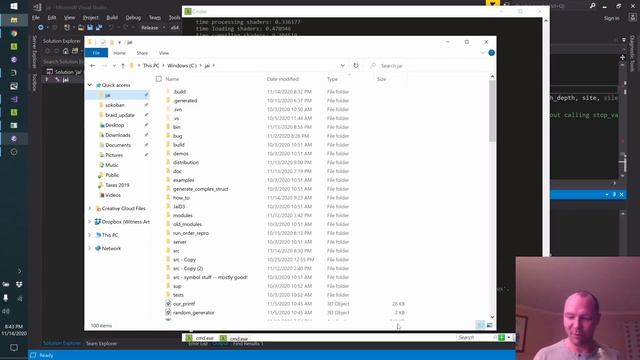Expand Creative Cloud Files node
The width and height of the screenshot is (640, 360).
[90, 208]
